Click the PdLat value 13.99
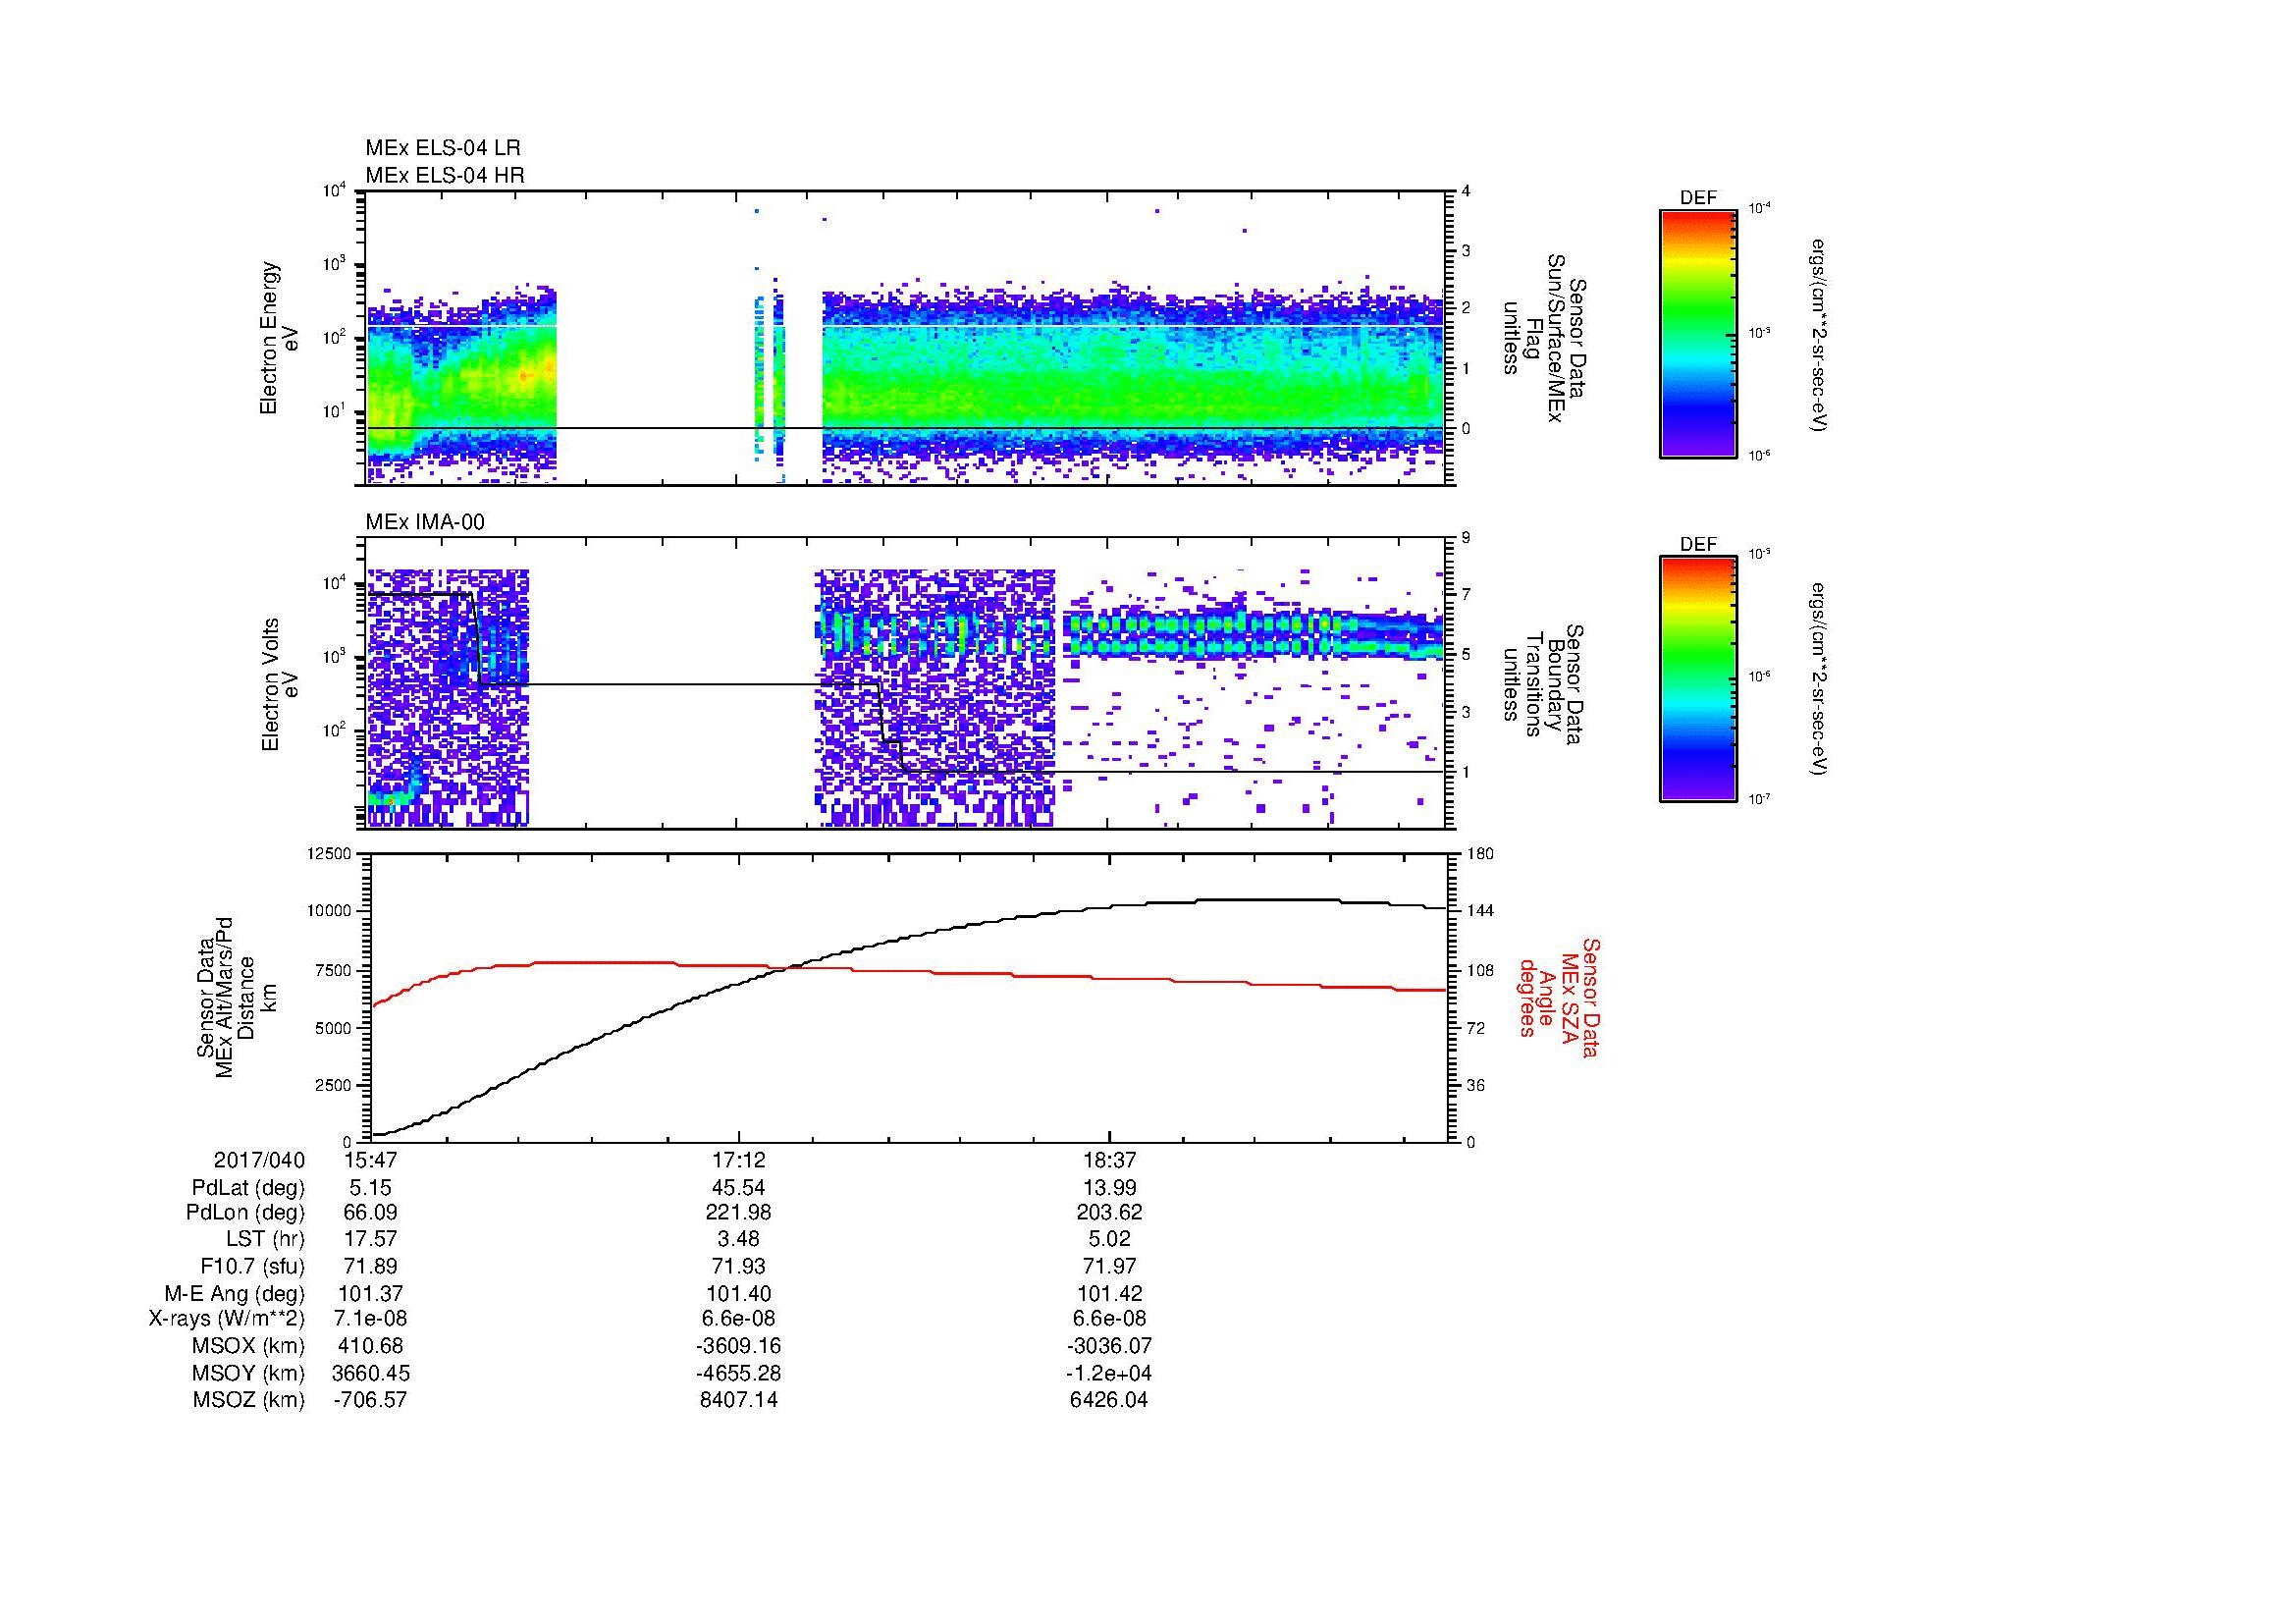Screen dimensions: 2296x1623 (1109, 1188)
